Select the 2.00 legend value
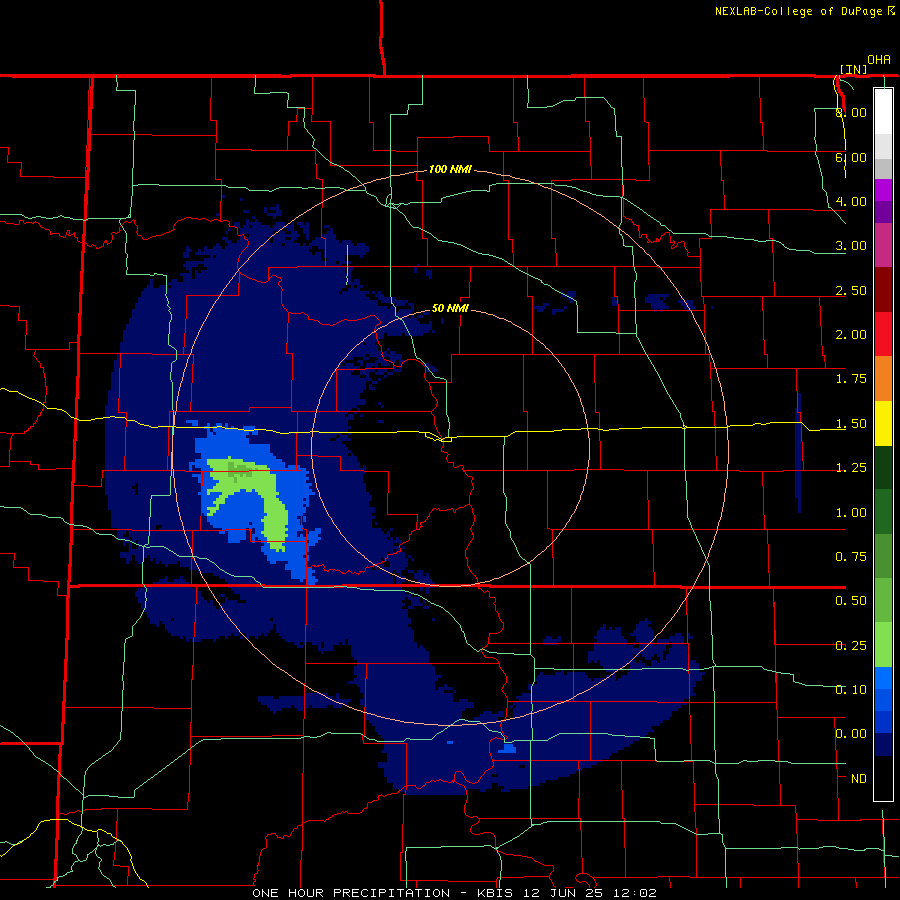Viewport: 900px width, 900px height. (x=851, y=335)
